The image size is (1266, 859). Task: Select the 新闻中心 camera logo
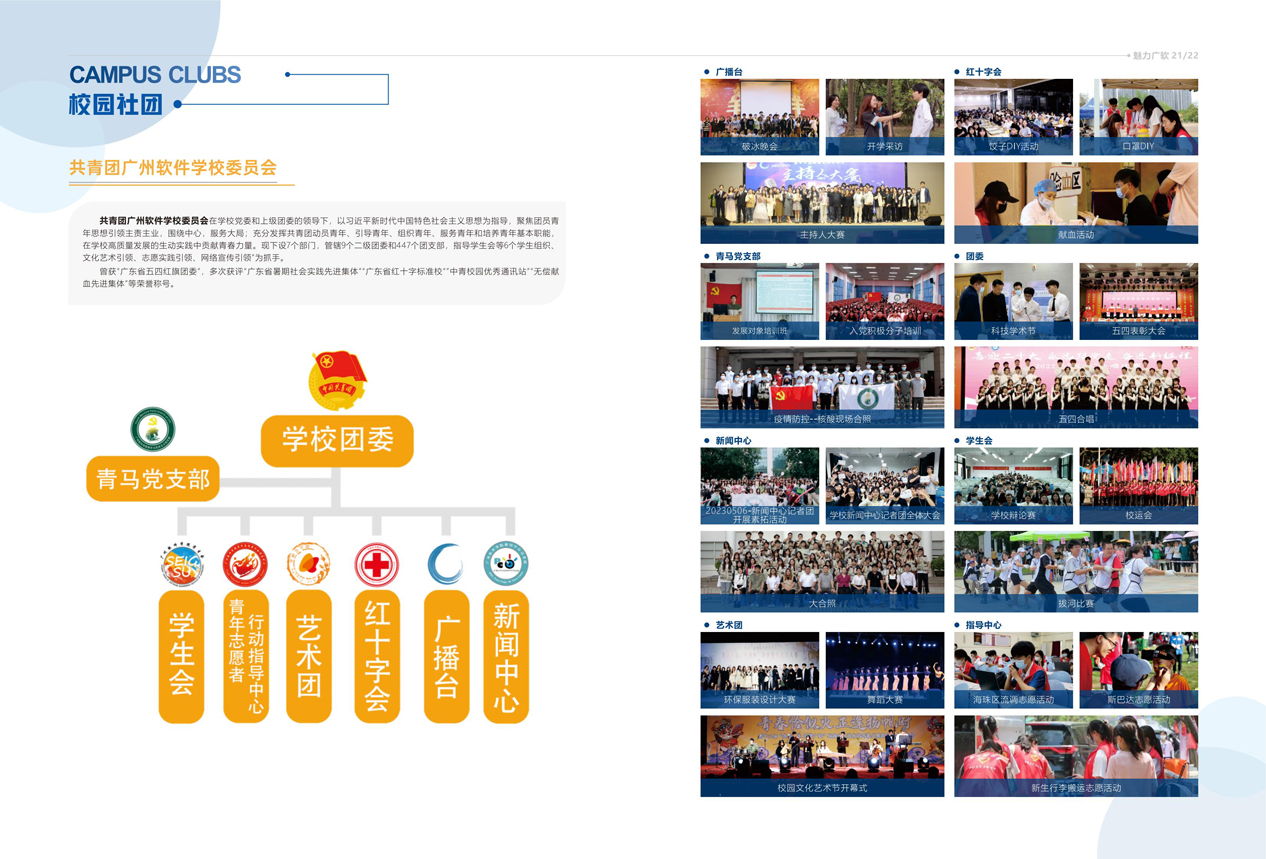pos(506,565)
